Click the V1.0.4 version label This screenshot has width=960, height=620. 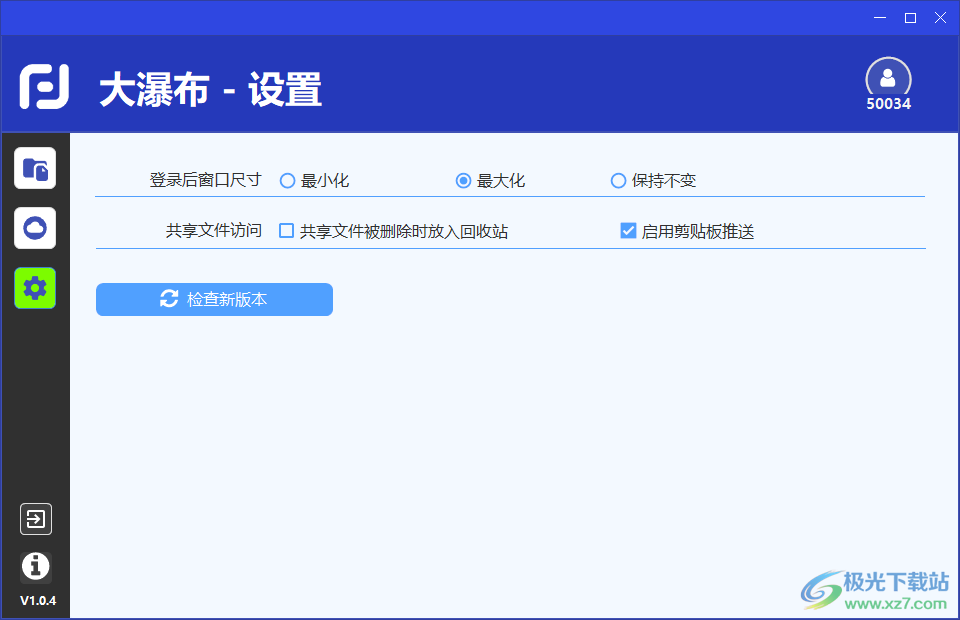click(37, 601)
